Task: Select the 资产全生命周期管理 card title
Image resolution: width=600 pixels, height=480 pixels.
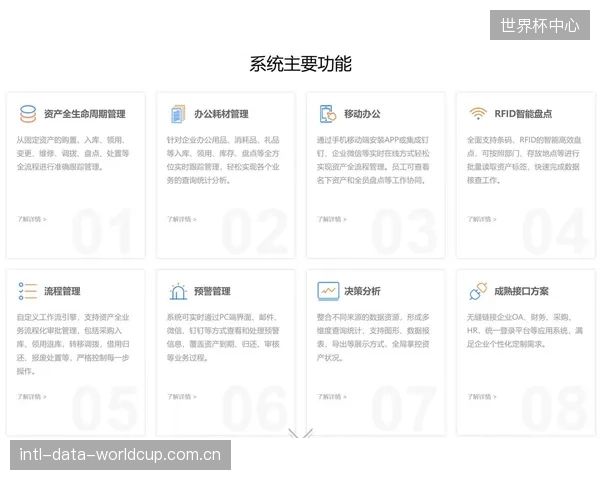Action: pos(85,114)
